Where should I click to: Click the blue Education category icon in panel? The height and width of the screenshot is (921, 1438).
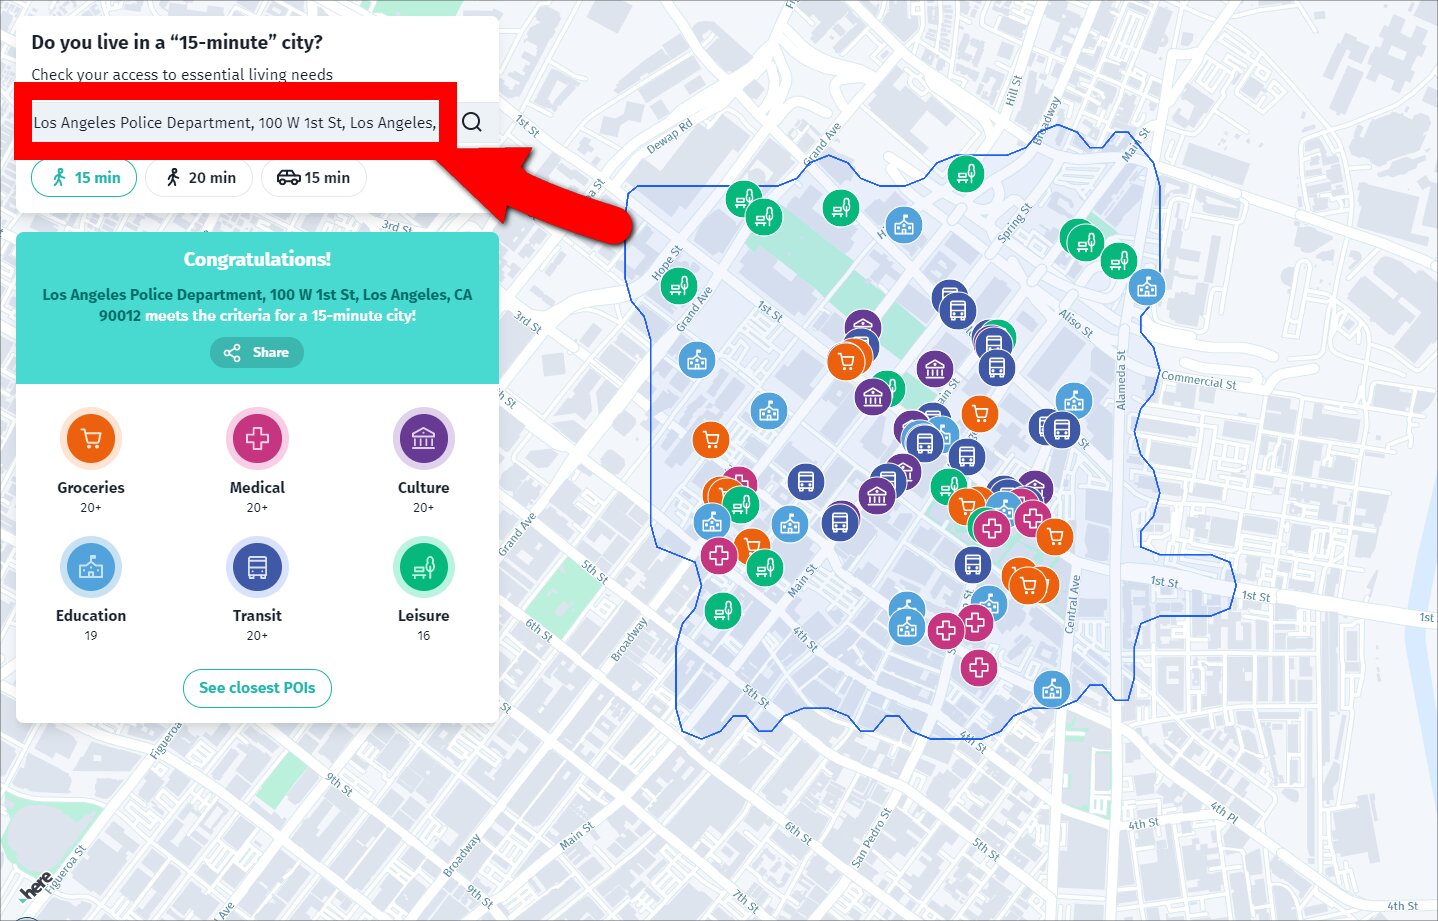point(91,567)
